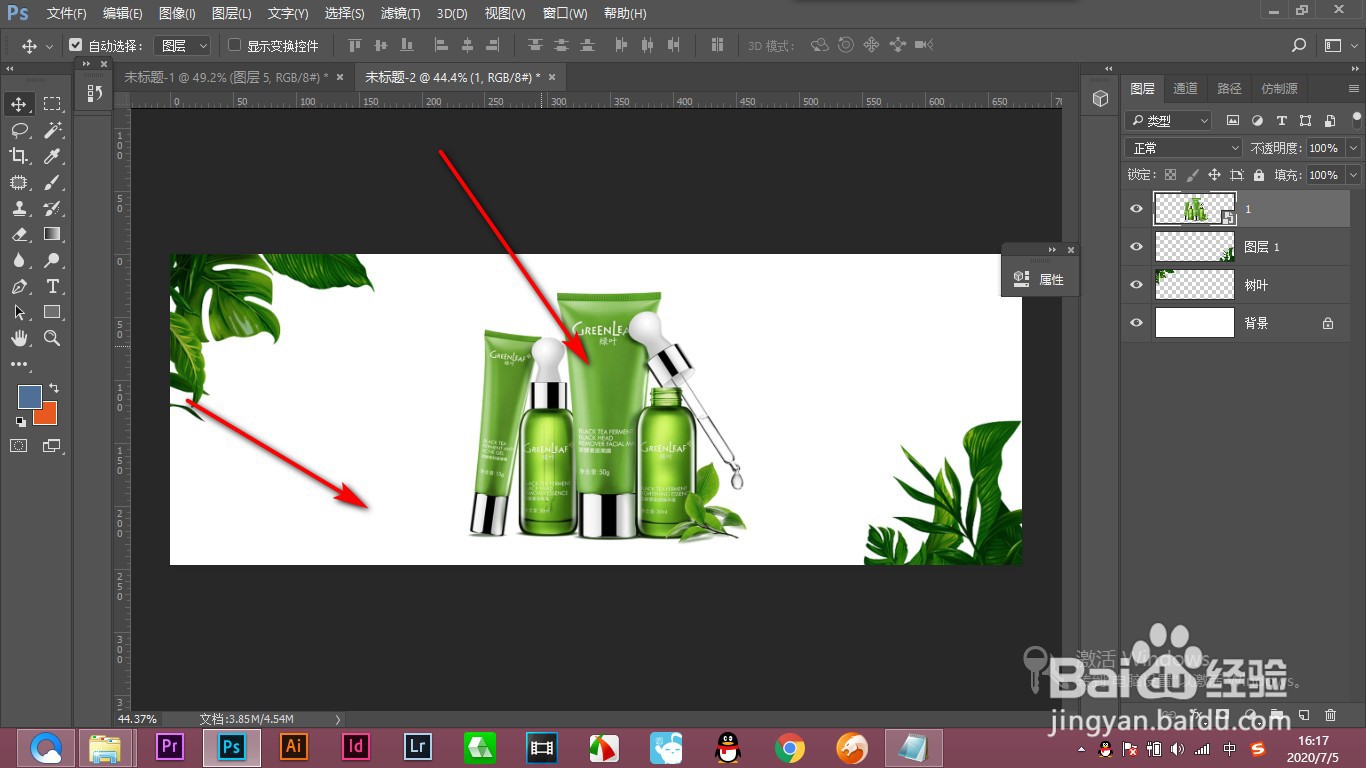Hide layer "图层 1" with its eye icon
This screenshot has width=1366, height=768.
click(1136, 247)
